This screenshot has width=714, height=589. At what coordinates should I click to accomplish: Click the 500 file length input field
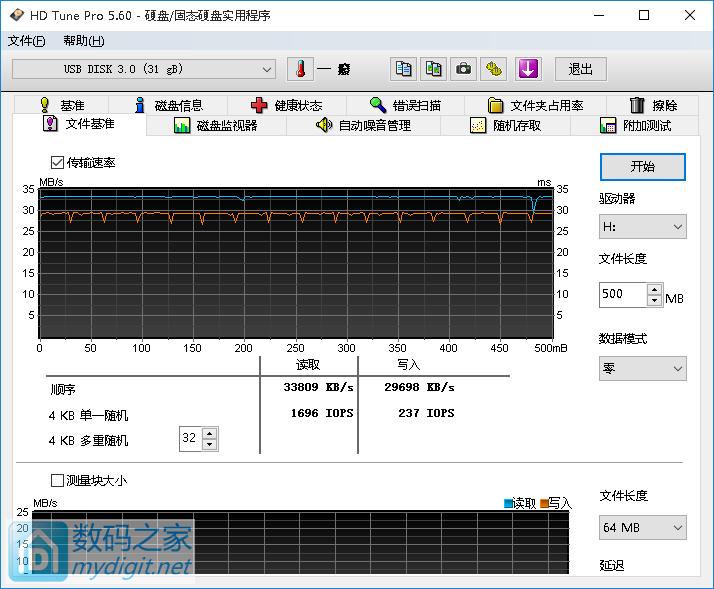[x=623, y=295]
